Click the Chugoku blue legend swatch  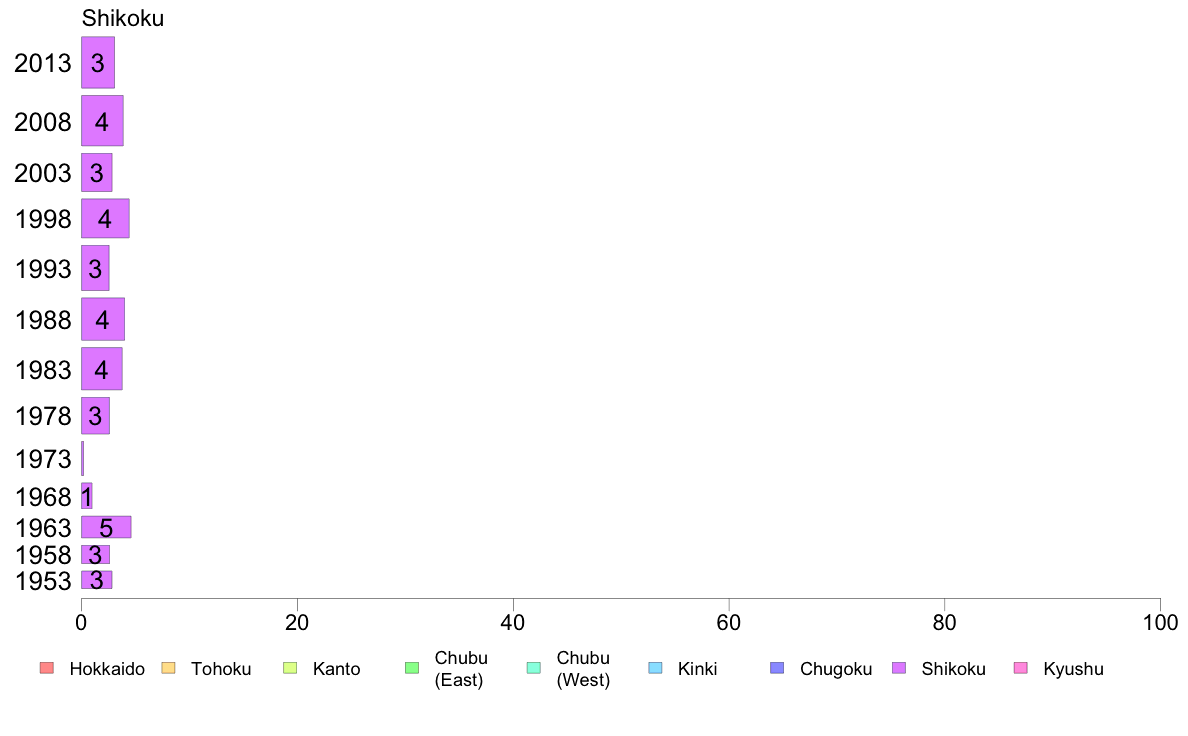pyautogui.click(x=777, y=668)
